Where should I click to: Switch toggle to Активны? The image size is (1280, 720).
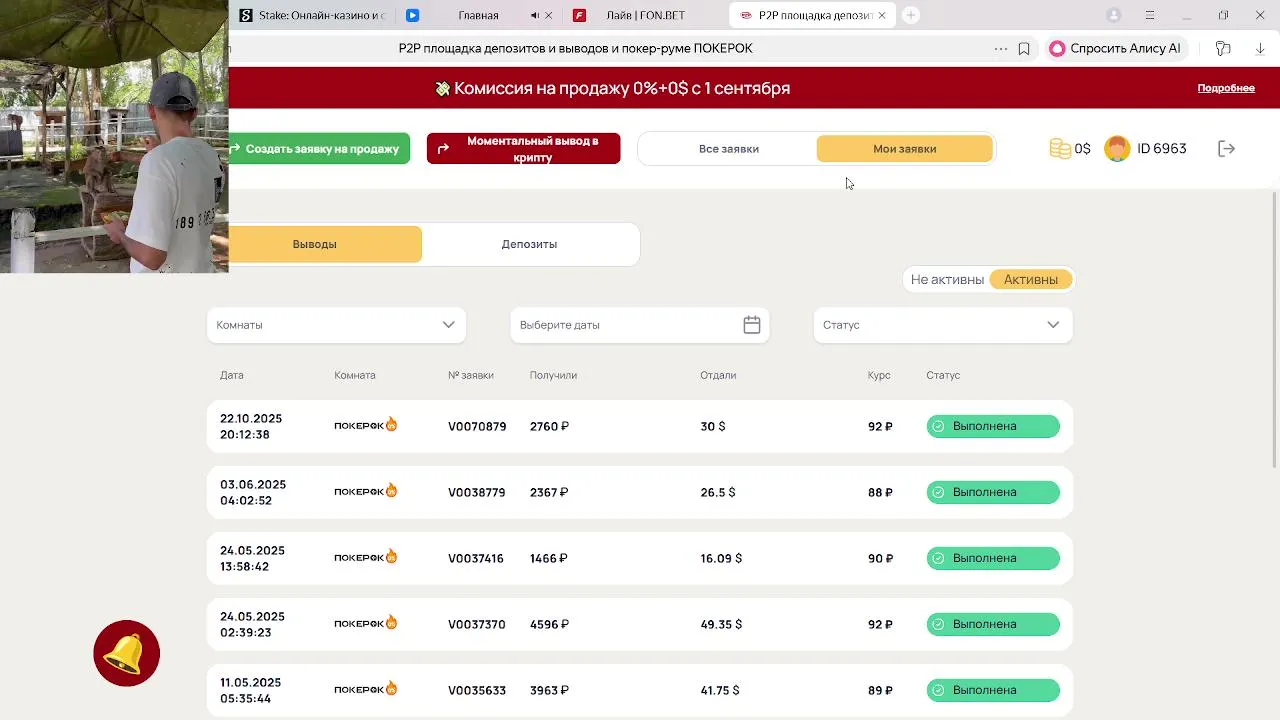click(x=1031, y=280)
